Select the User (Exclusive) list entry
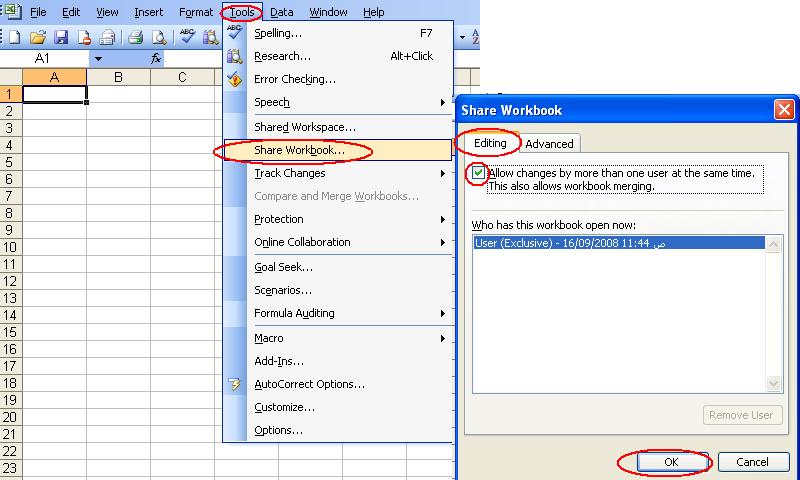This screenshot has width=800, height=480. pos(619,243)
